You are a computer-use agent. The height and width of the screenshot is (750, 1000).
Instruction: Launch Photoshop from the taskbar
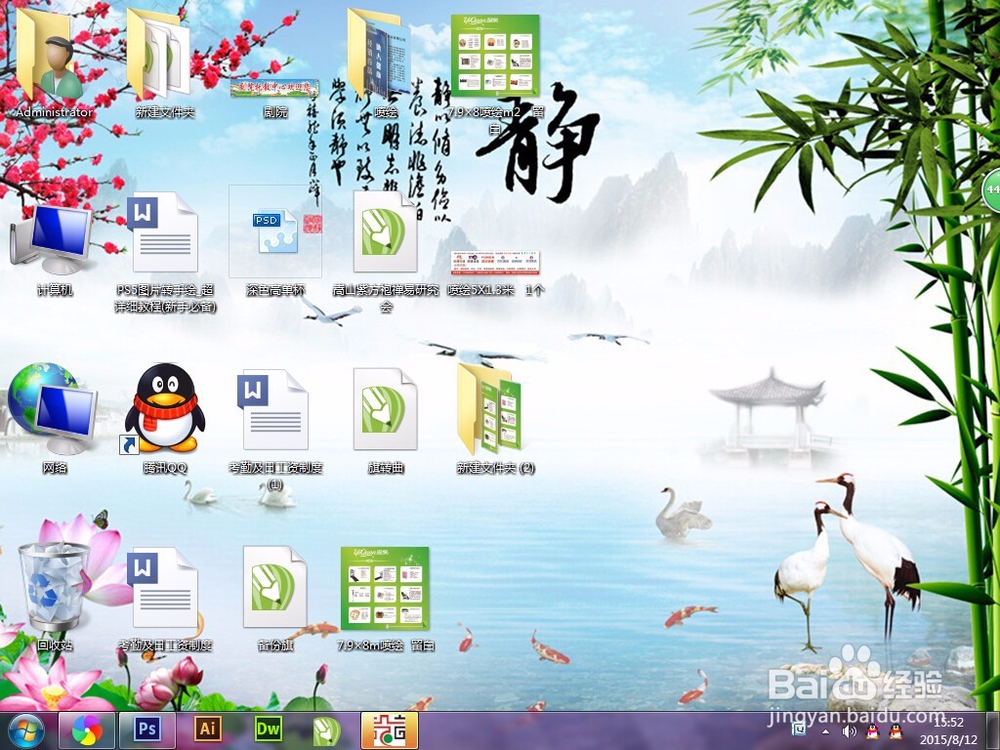[x=146, y=730]
